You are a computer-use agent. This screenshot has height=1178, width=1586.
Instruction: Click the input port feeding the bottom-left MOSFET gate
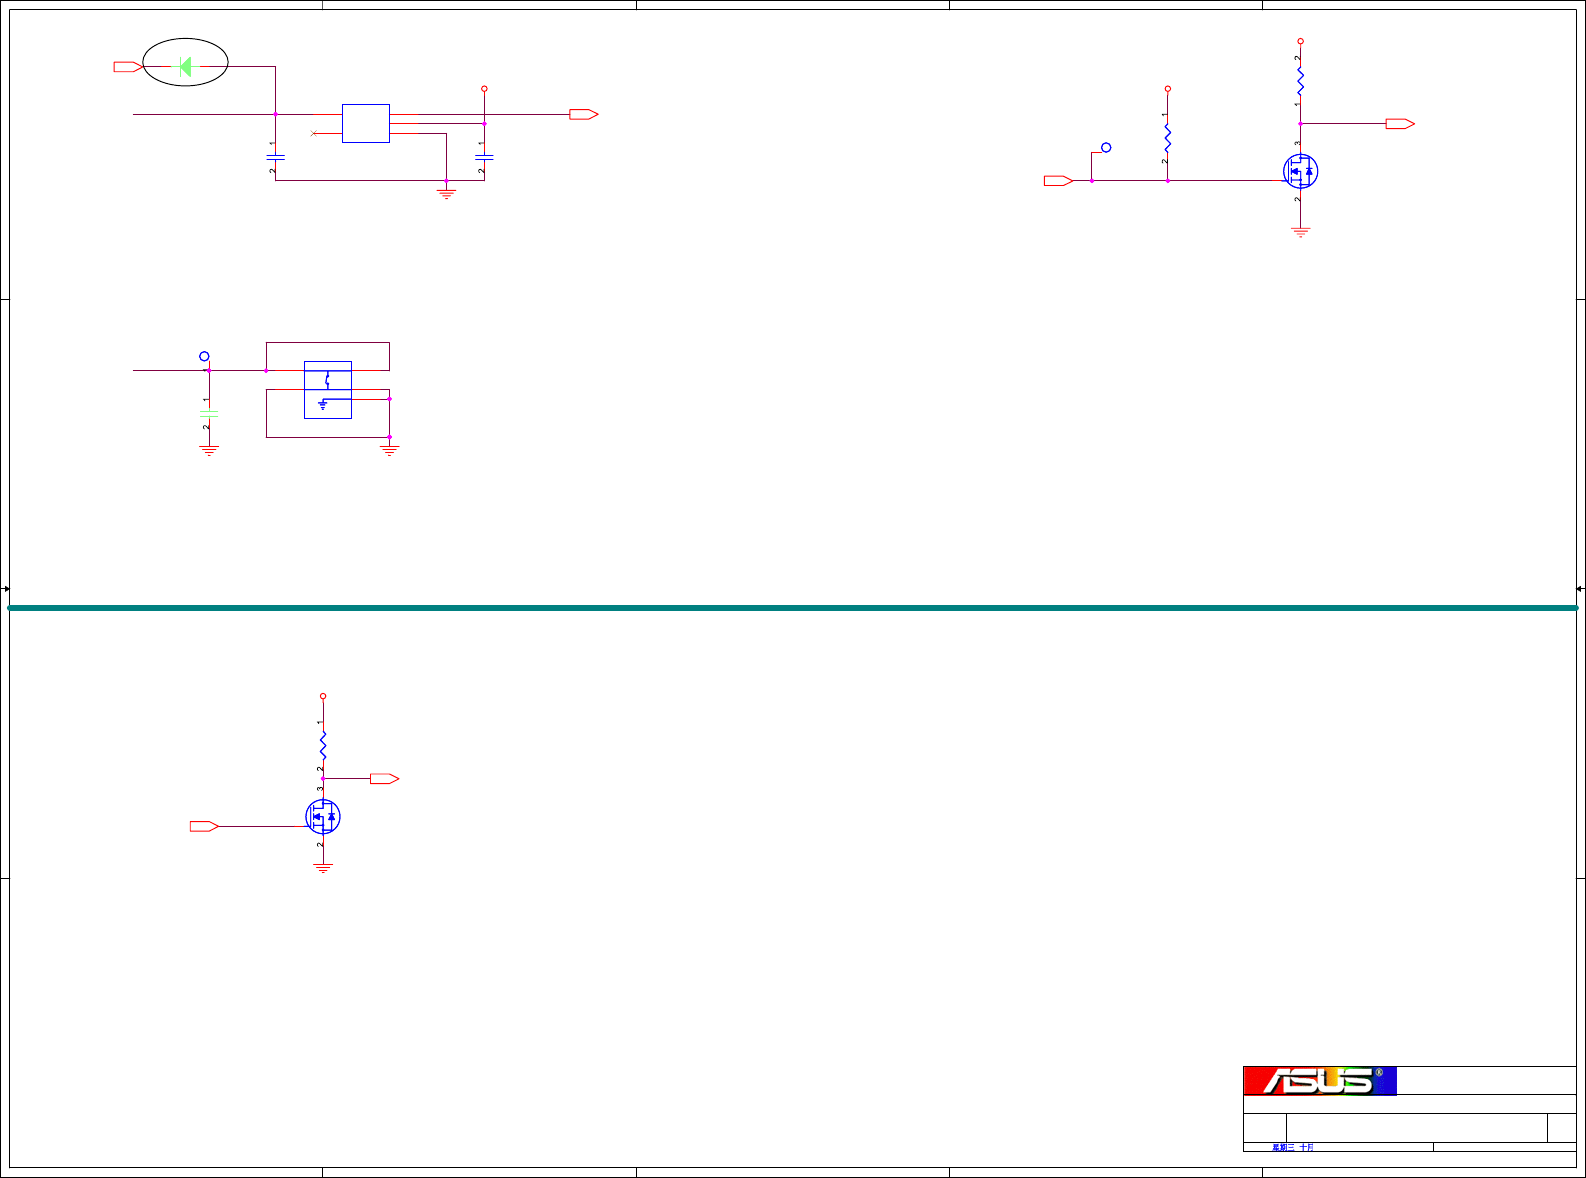pos(205,826)
